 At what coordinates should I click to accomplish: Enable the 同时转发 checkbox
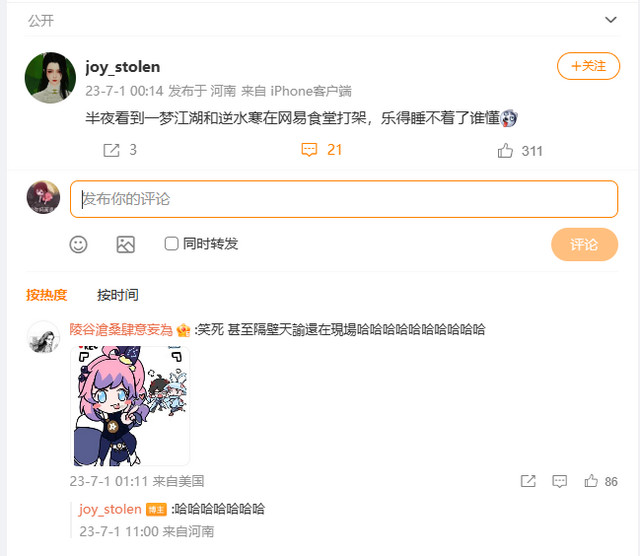coord(171,244)
